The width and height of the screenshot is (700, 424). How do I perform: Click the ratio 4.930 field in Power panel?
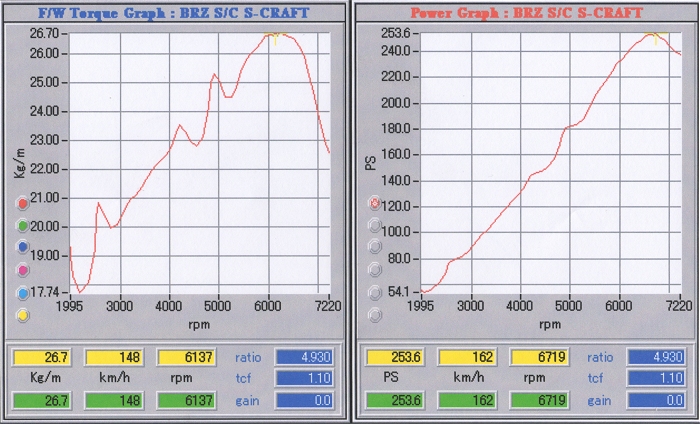(656, 357)
